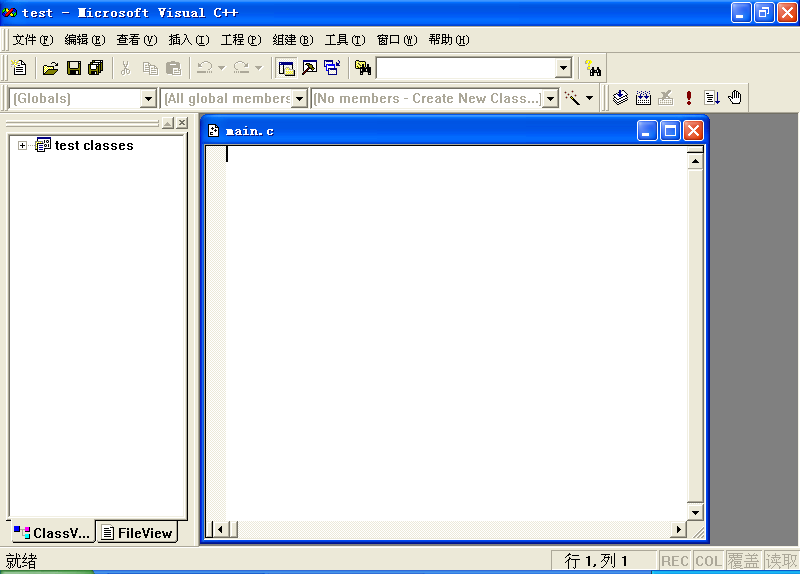The height and width of the screenshot is (574, 800).
Task: Execute program with the red exclamation icon
Action: (689, 98)
